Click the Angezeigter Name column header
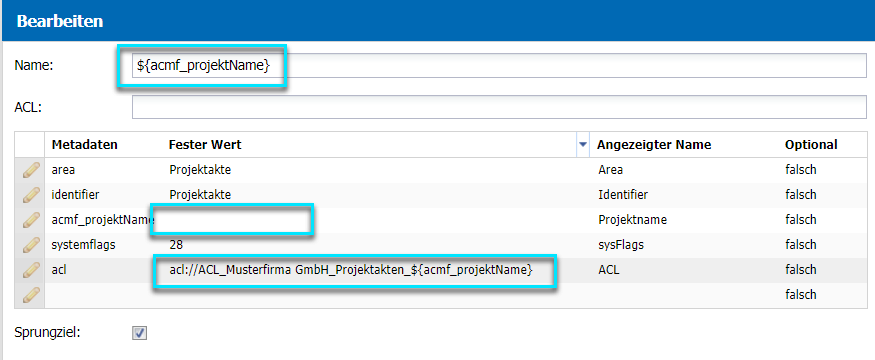 click(654, 145)
